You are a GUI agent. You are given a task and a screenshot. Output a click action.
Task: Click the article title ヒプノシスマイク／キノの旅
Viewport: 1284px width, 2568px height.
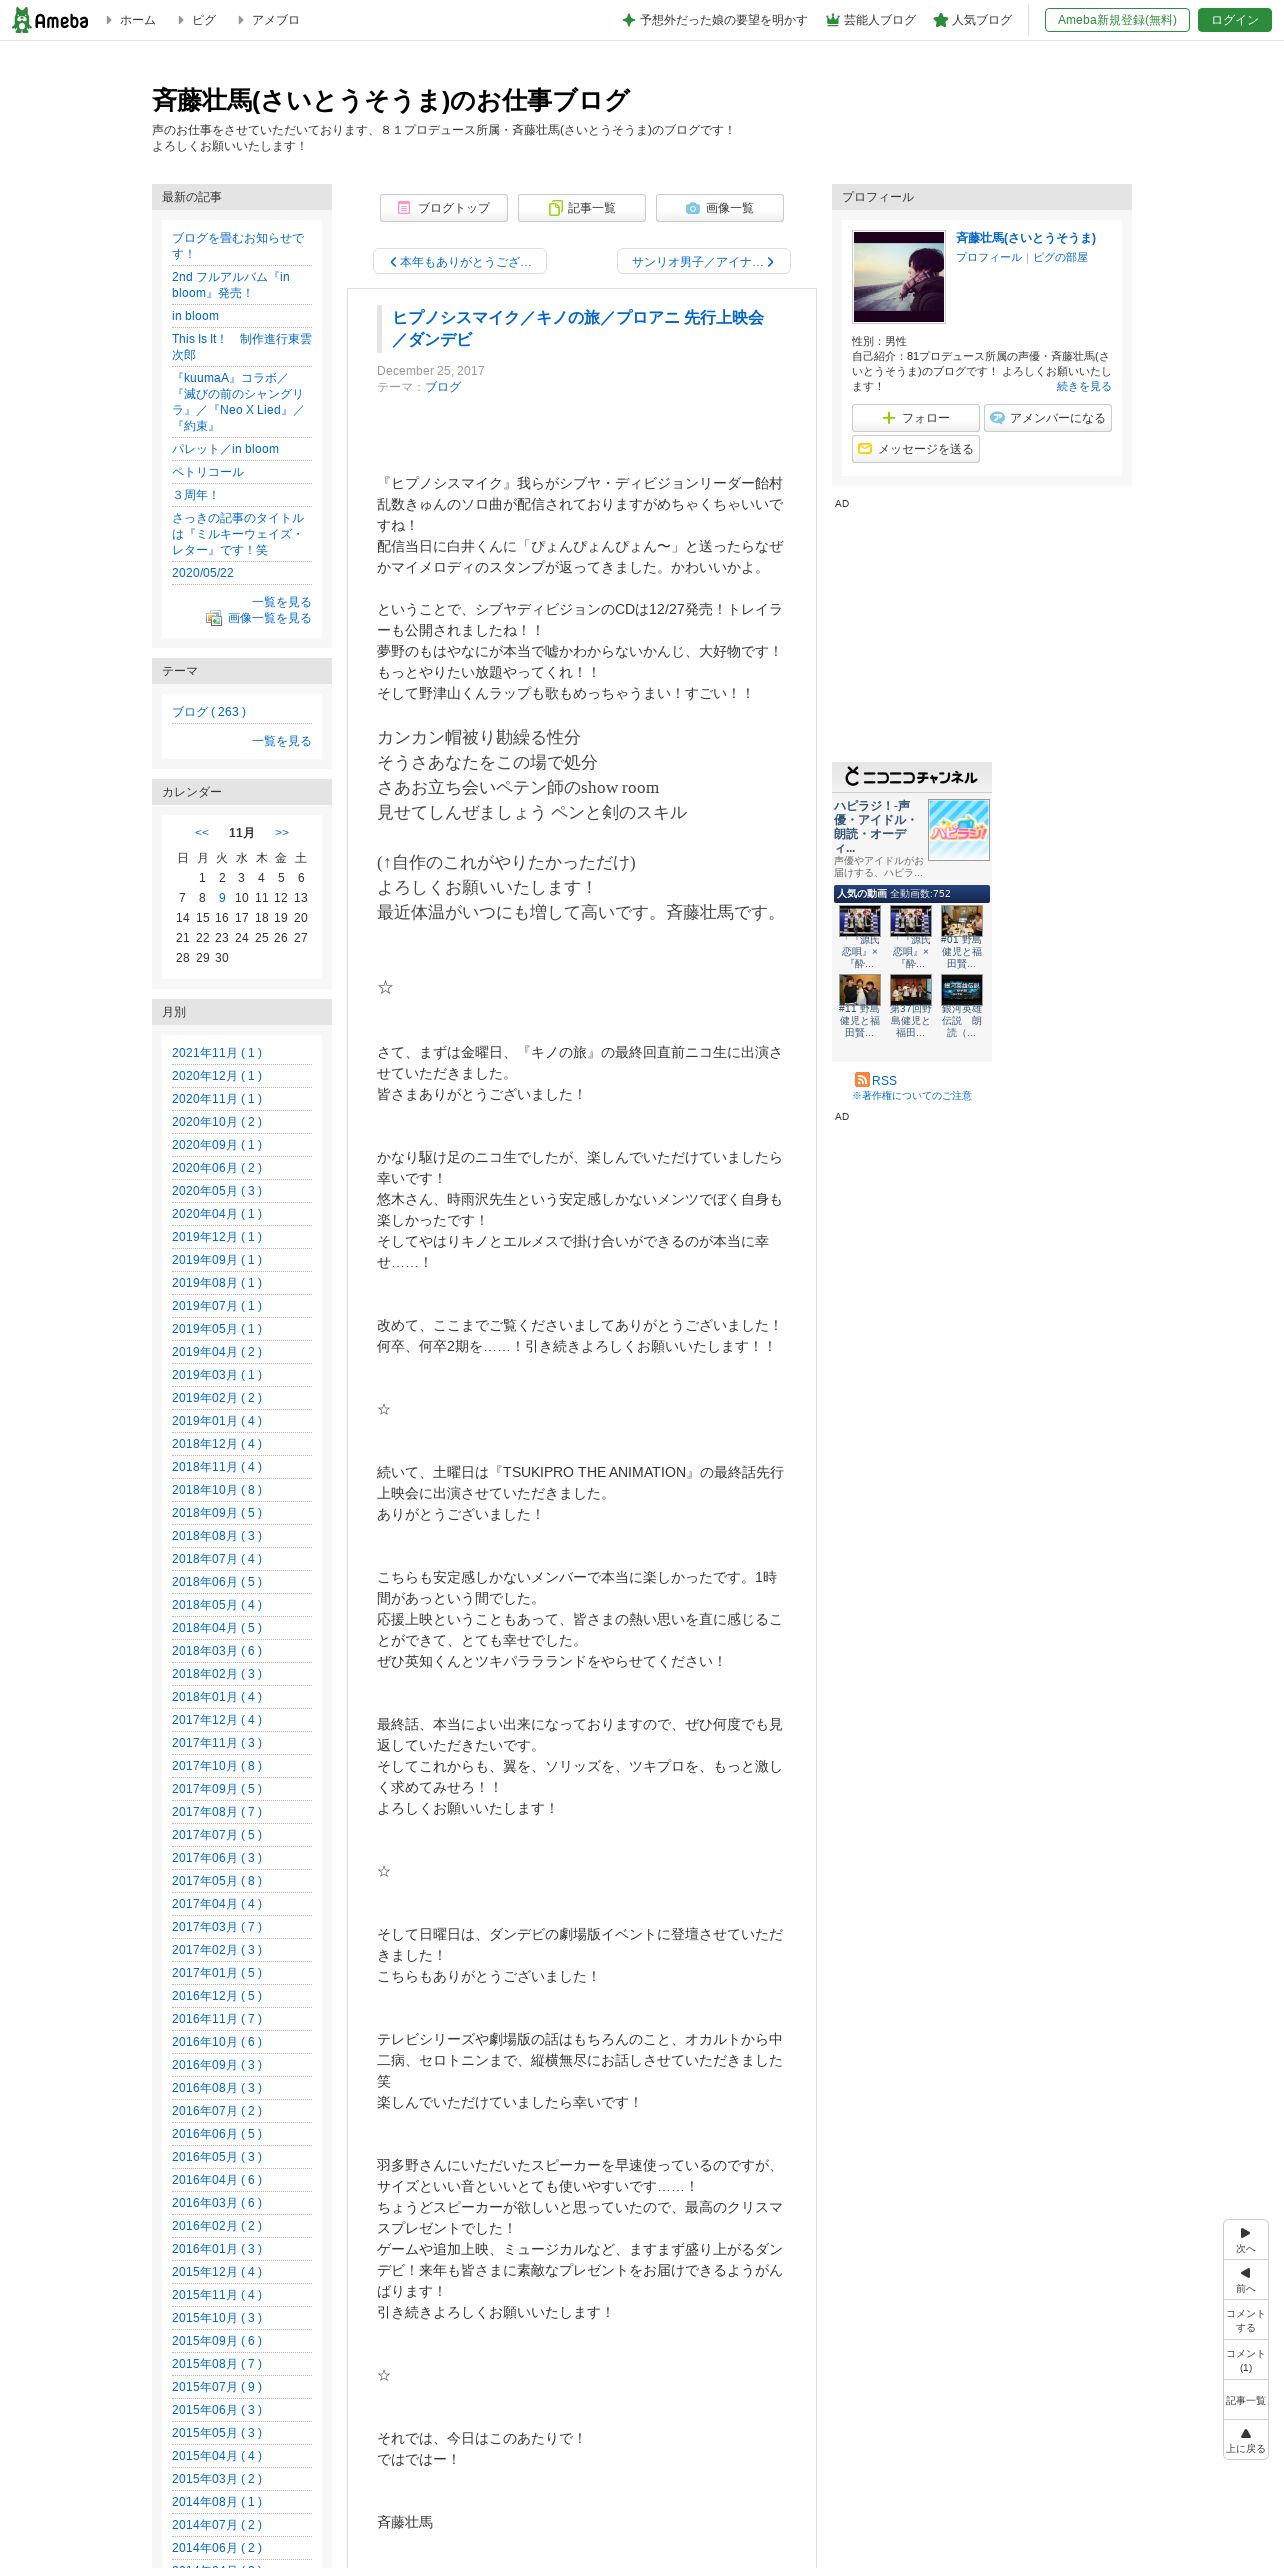coord(578,329)
